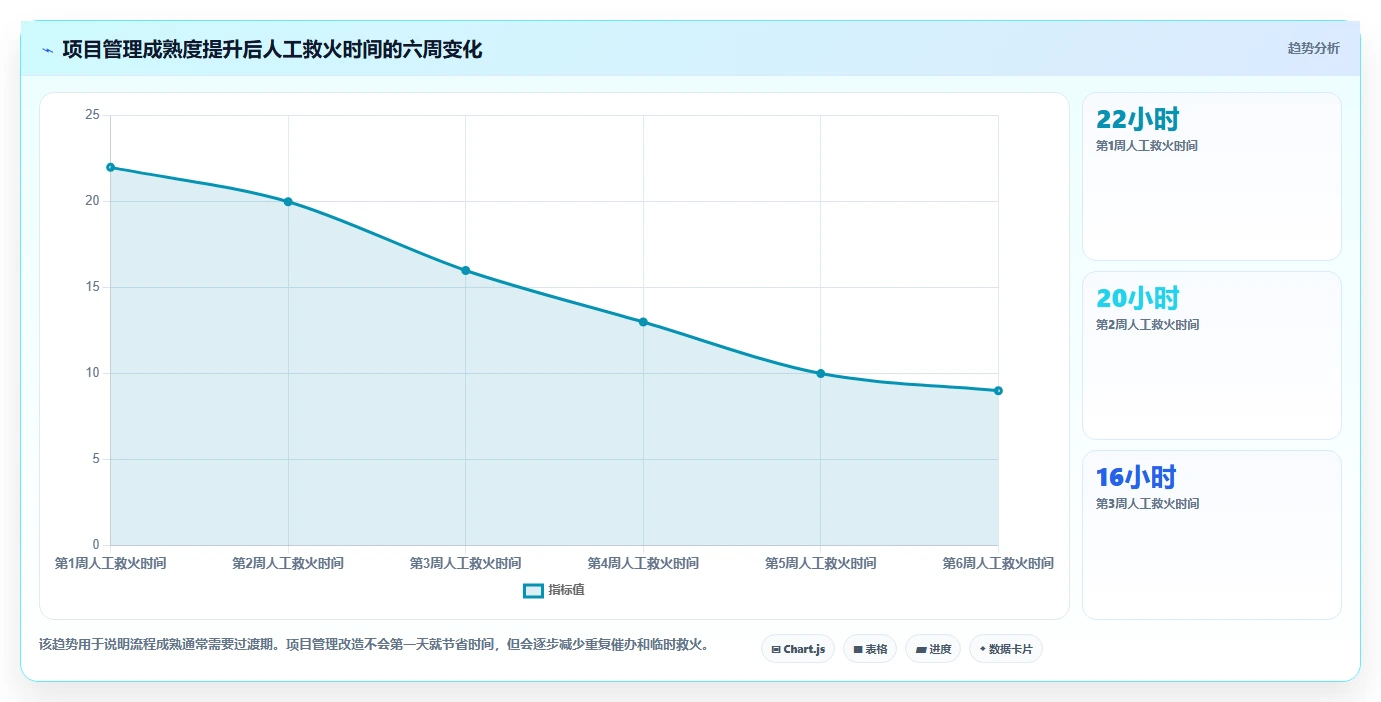Screen dimensions: 1381x702
Task: Click the 第4周 data point at 13
Action: click(643, 322)
